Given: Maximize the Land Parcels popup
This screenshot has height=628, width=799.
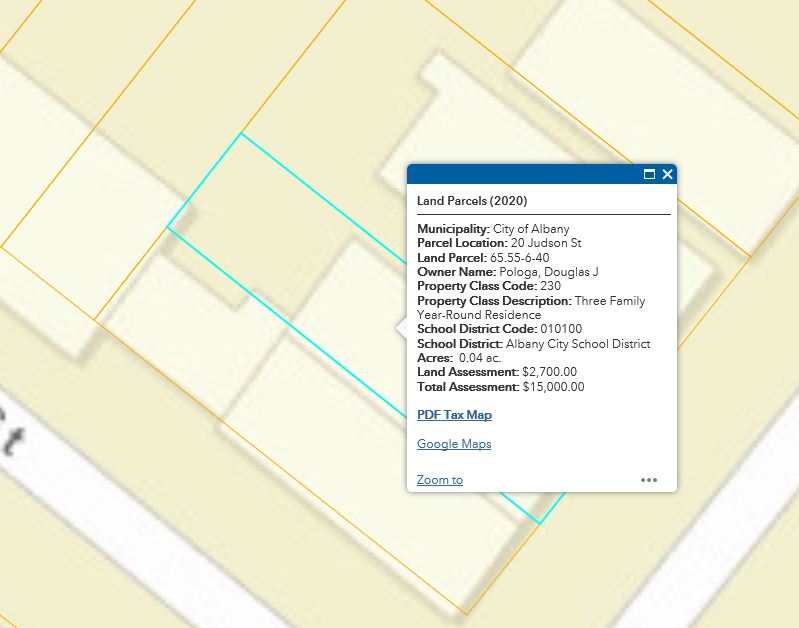Looking at the screenshot, I should tap(649, 174).
